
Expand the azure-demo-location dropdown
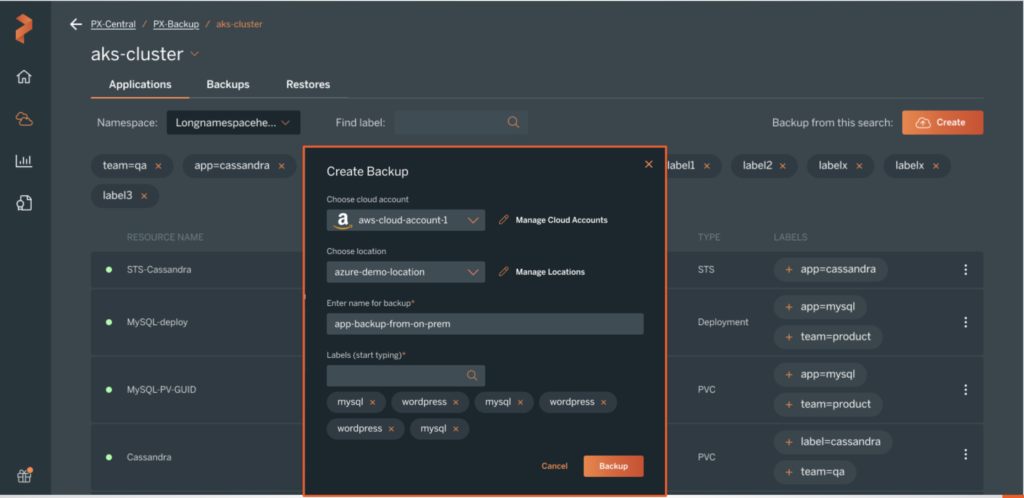tap(474, 272)
